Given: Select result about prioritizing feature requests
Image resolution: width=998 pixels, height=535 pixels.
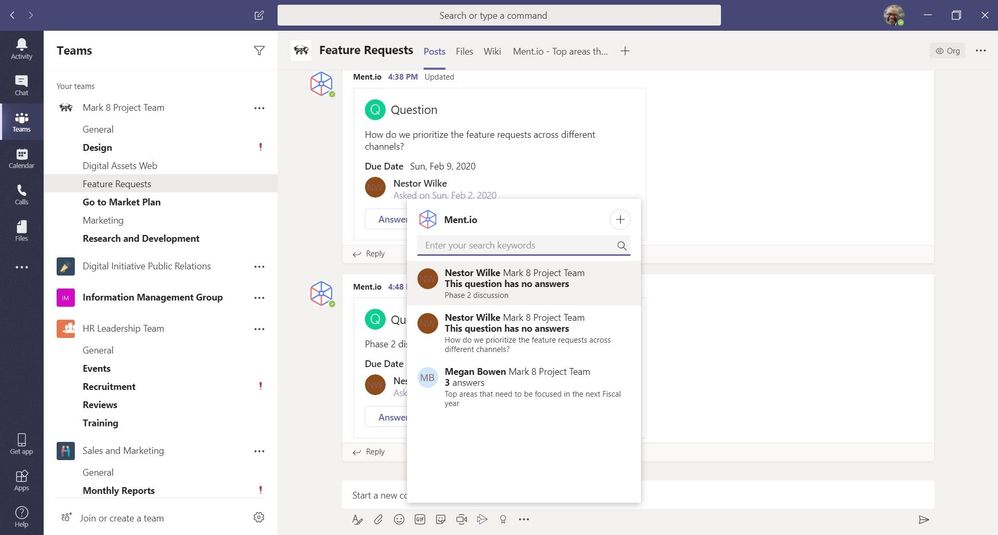Looking at the screenshot, I should [x=524, y=333].
